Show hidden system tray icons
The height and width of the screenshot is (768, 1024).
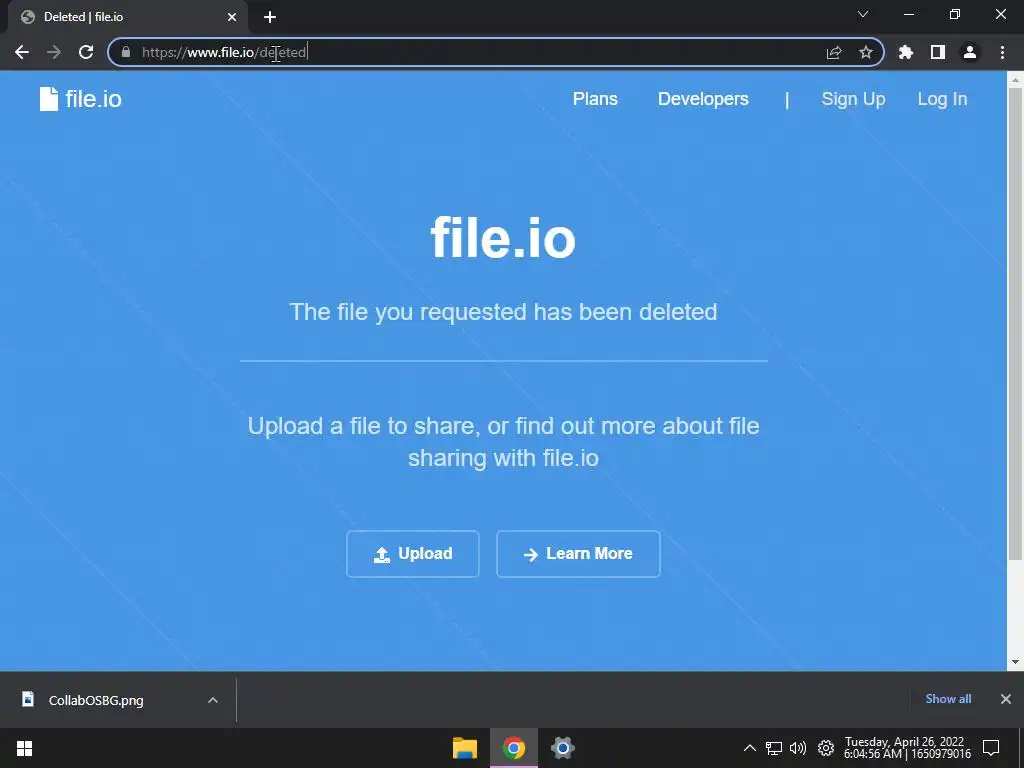[750, 748]
